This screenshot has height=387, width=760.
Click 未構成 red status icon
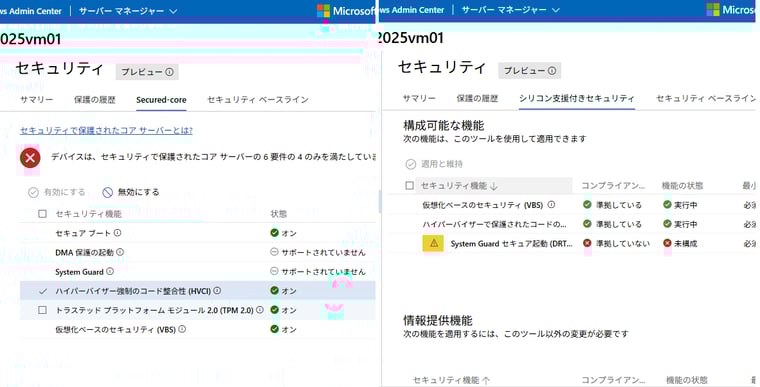click(667, 243)
